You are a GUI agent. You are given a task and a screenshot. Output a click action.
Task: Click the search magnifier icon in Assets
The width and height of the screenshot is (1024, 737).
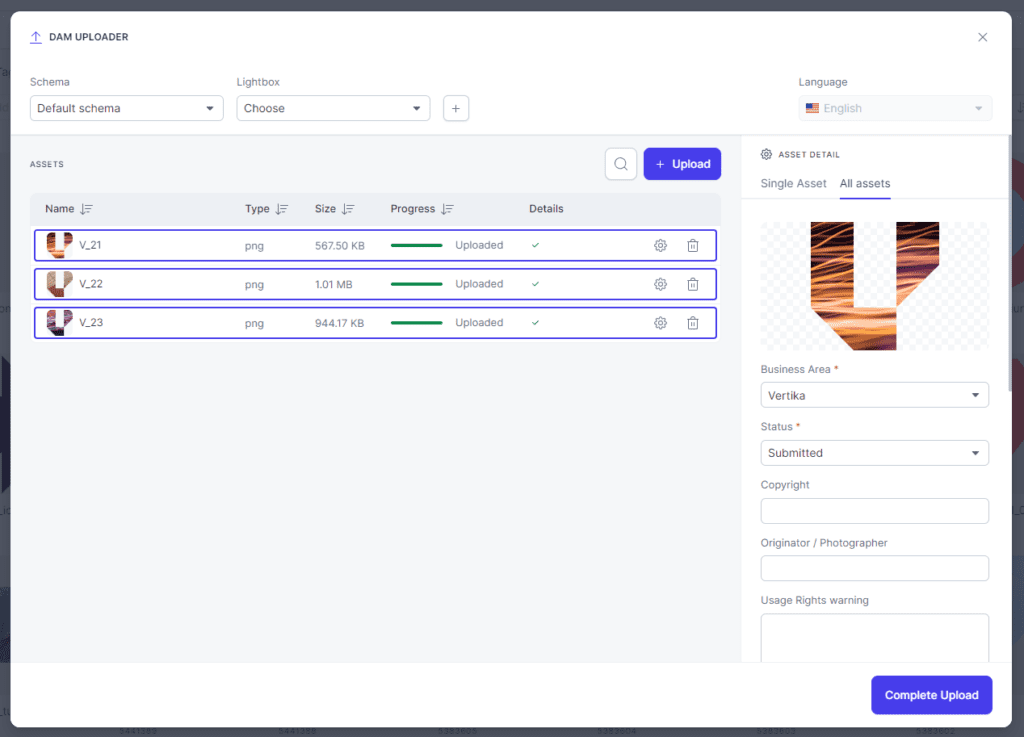click(620, 164)
